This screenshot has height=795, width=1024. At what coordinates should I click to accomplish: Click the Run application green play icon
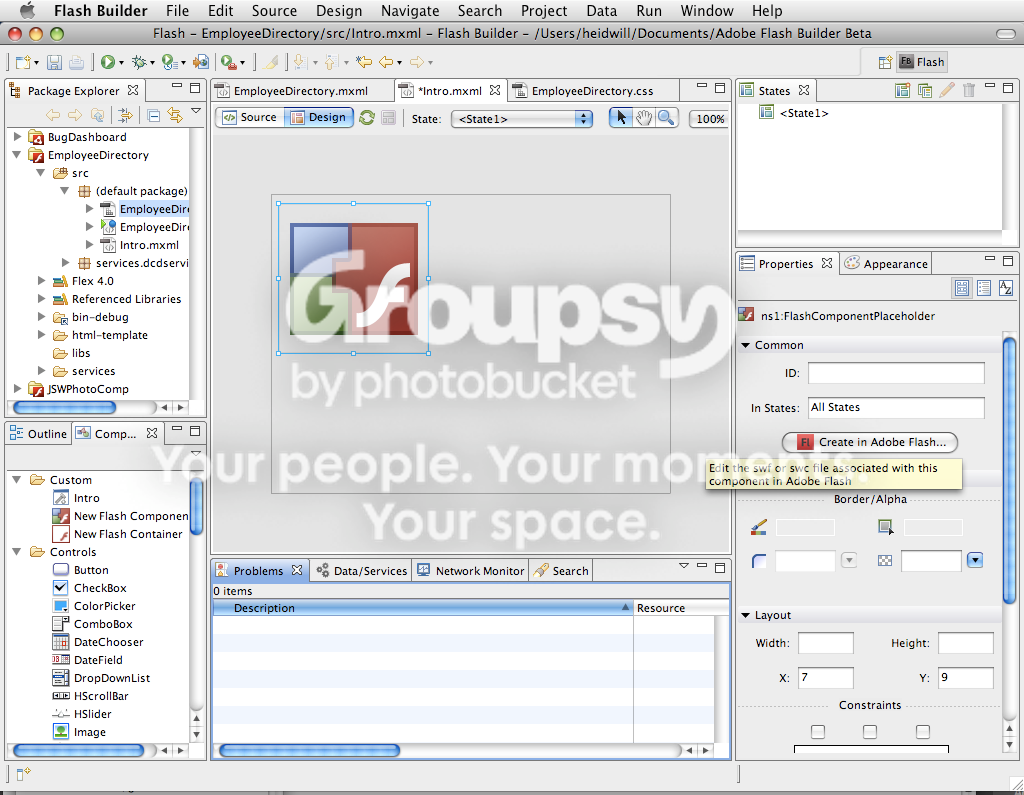tap(108, 62)
